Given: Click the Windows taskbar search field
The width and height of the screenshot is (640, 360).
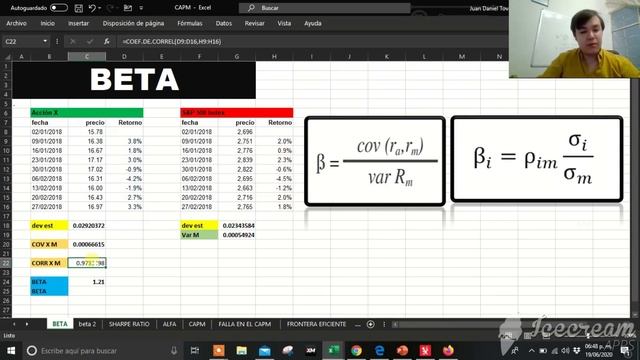Looking at the screenshot, I should 102,351.
